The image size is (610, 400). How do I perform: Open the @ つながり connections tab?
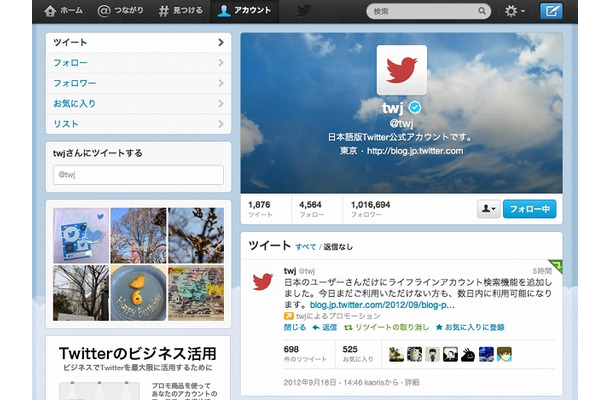pos(120,11)
